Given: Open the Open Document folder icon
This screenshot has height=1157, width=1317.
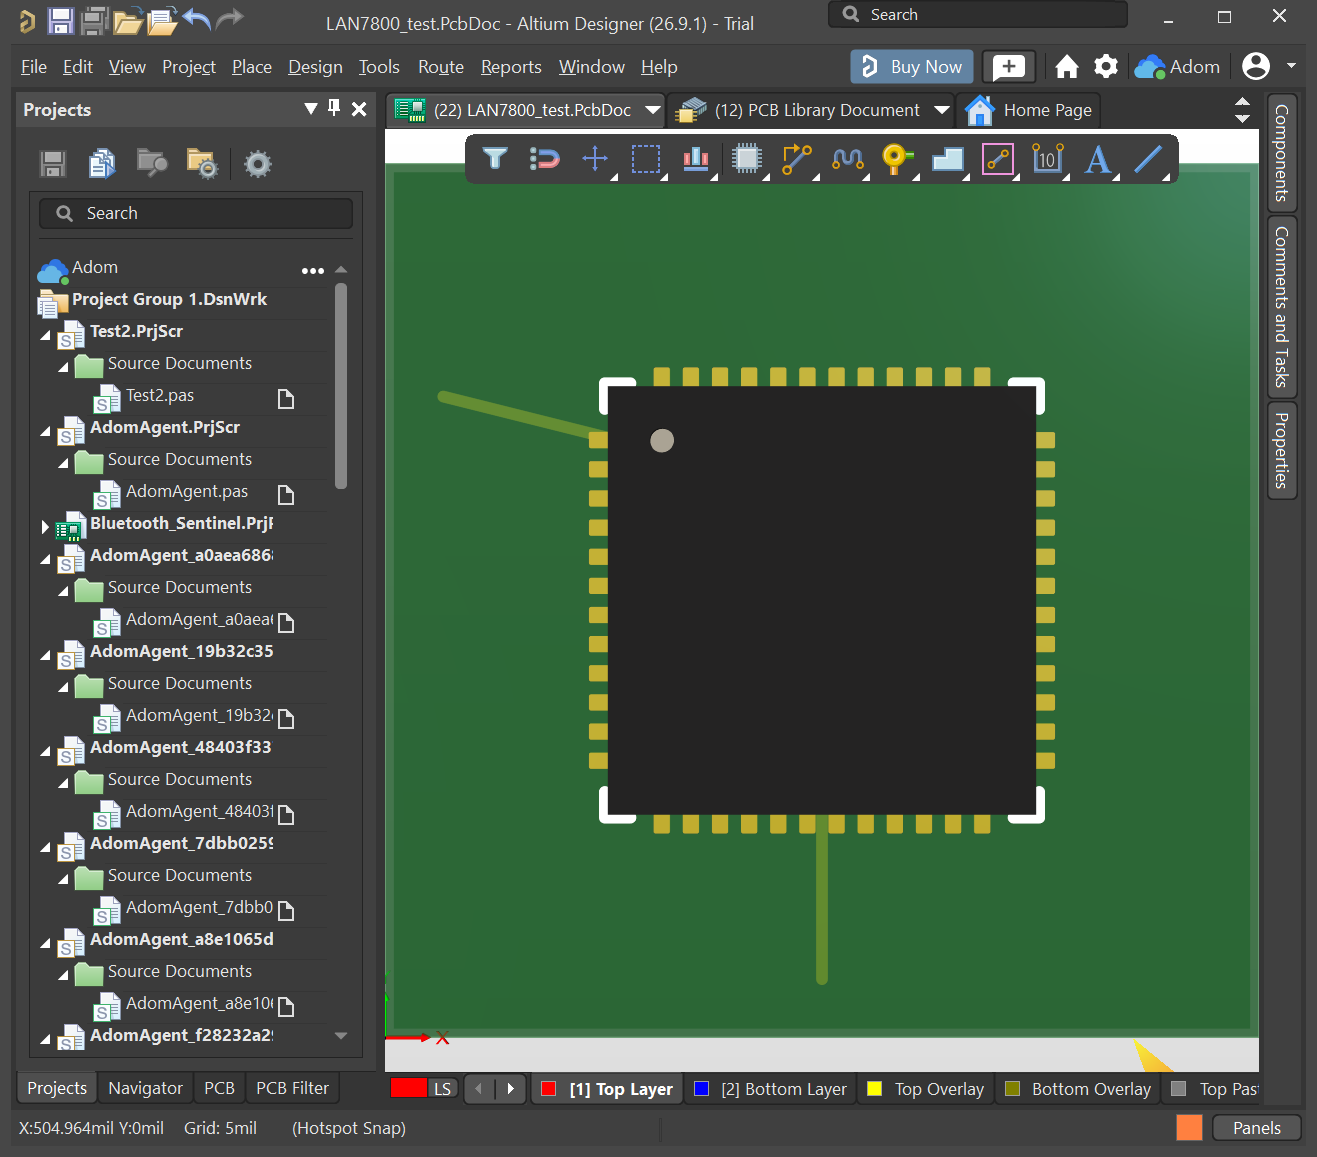Looking at the screenshot, I should coord(128,21).
